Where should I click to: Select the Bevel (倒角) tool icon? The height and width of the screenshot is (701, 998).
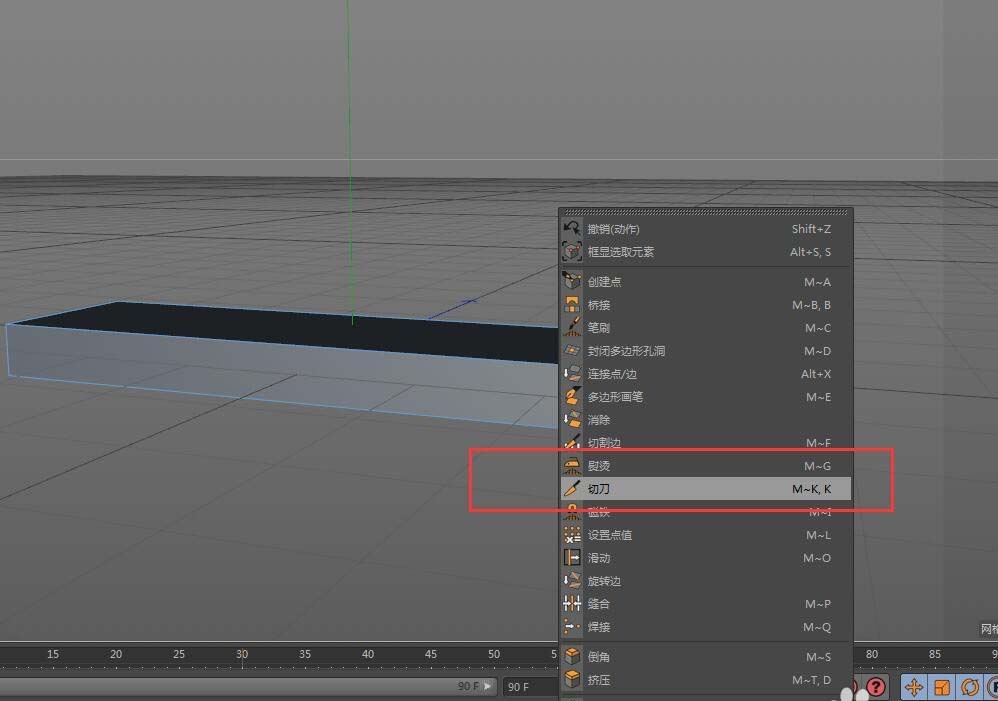coord(573,656)
